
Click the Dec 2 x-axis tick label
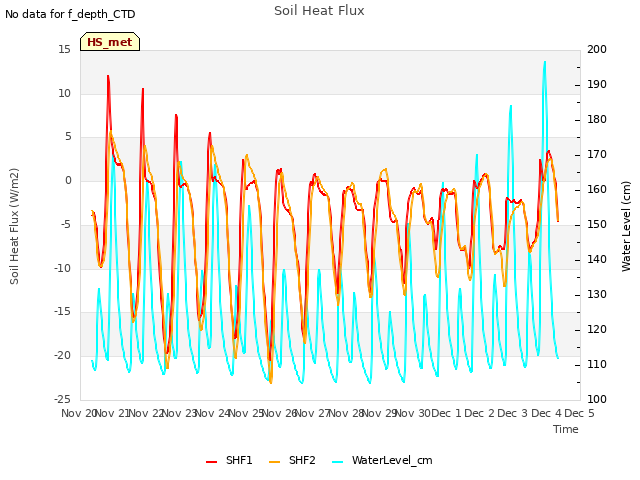click(480, 413)
